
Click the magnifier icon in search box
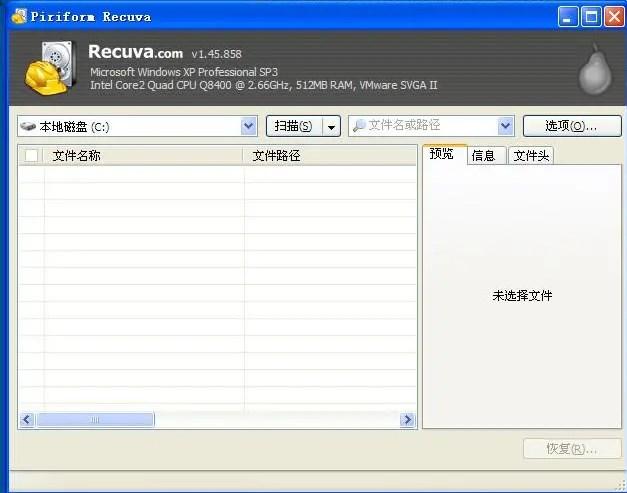coord(359,126)
